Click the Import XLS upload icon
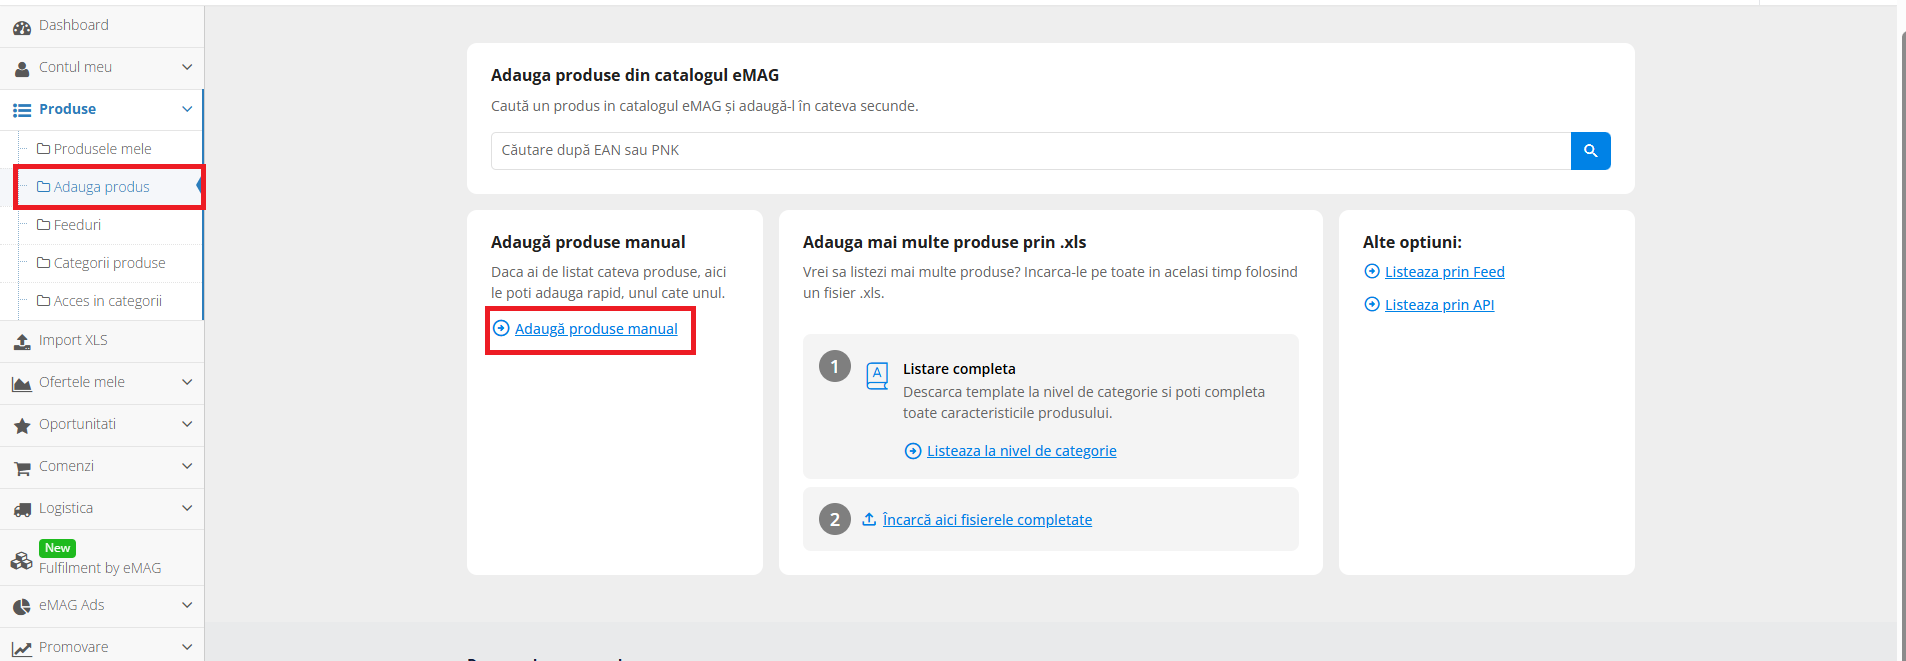This screenshot has height=661, width=1906. [22, 342]
